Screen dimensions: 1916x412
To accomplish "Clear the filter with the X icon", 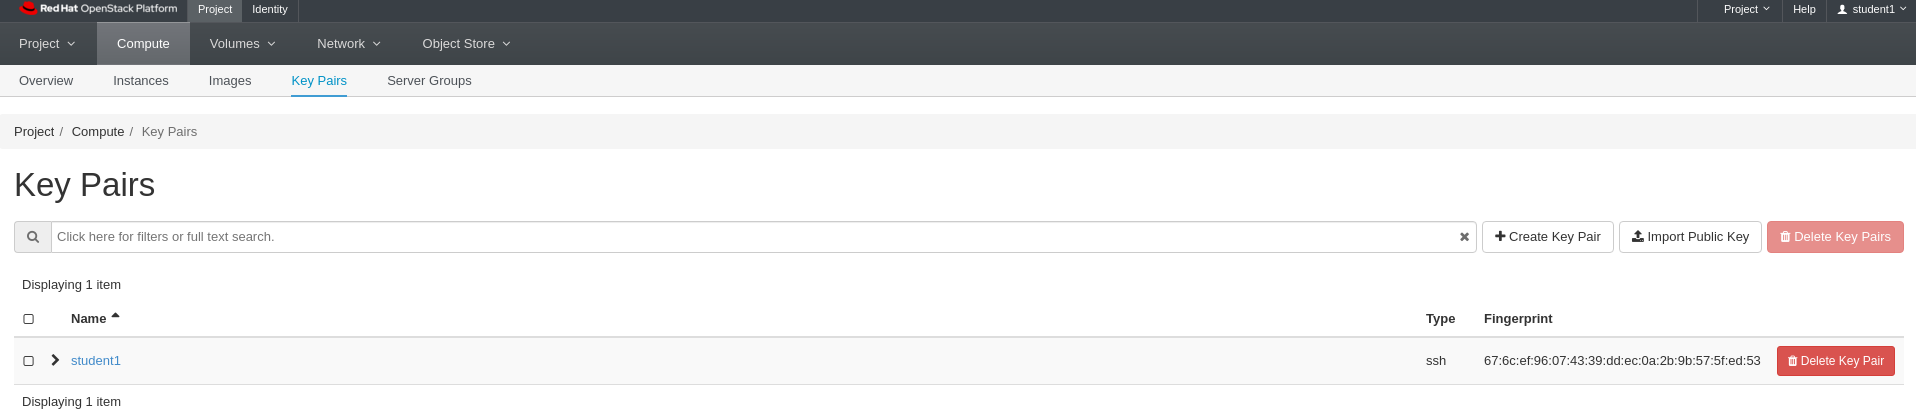I will [x=1464, y=237].
